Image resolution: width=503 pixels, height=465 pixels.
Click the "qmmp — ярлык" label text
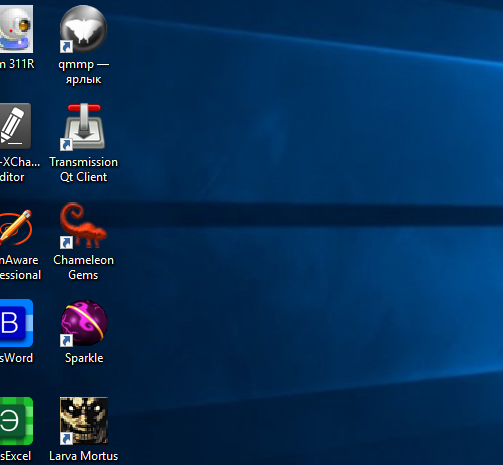click(x=84, y=72)
